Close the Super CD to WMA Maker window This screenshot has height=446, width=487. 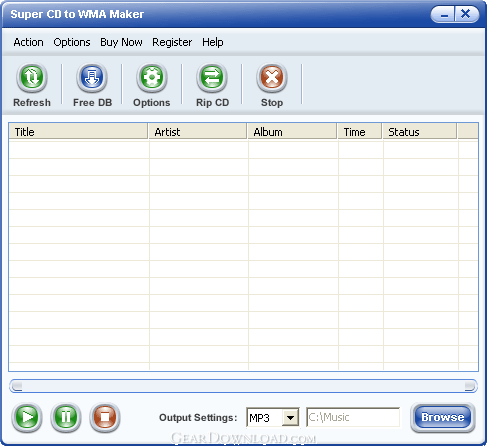point(466,15)
